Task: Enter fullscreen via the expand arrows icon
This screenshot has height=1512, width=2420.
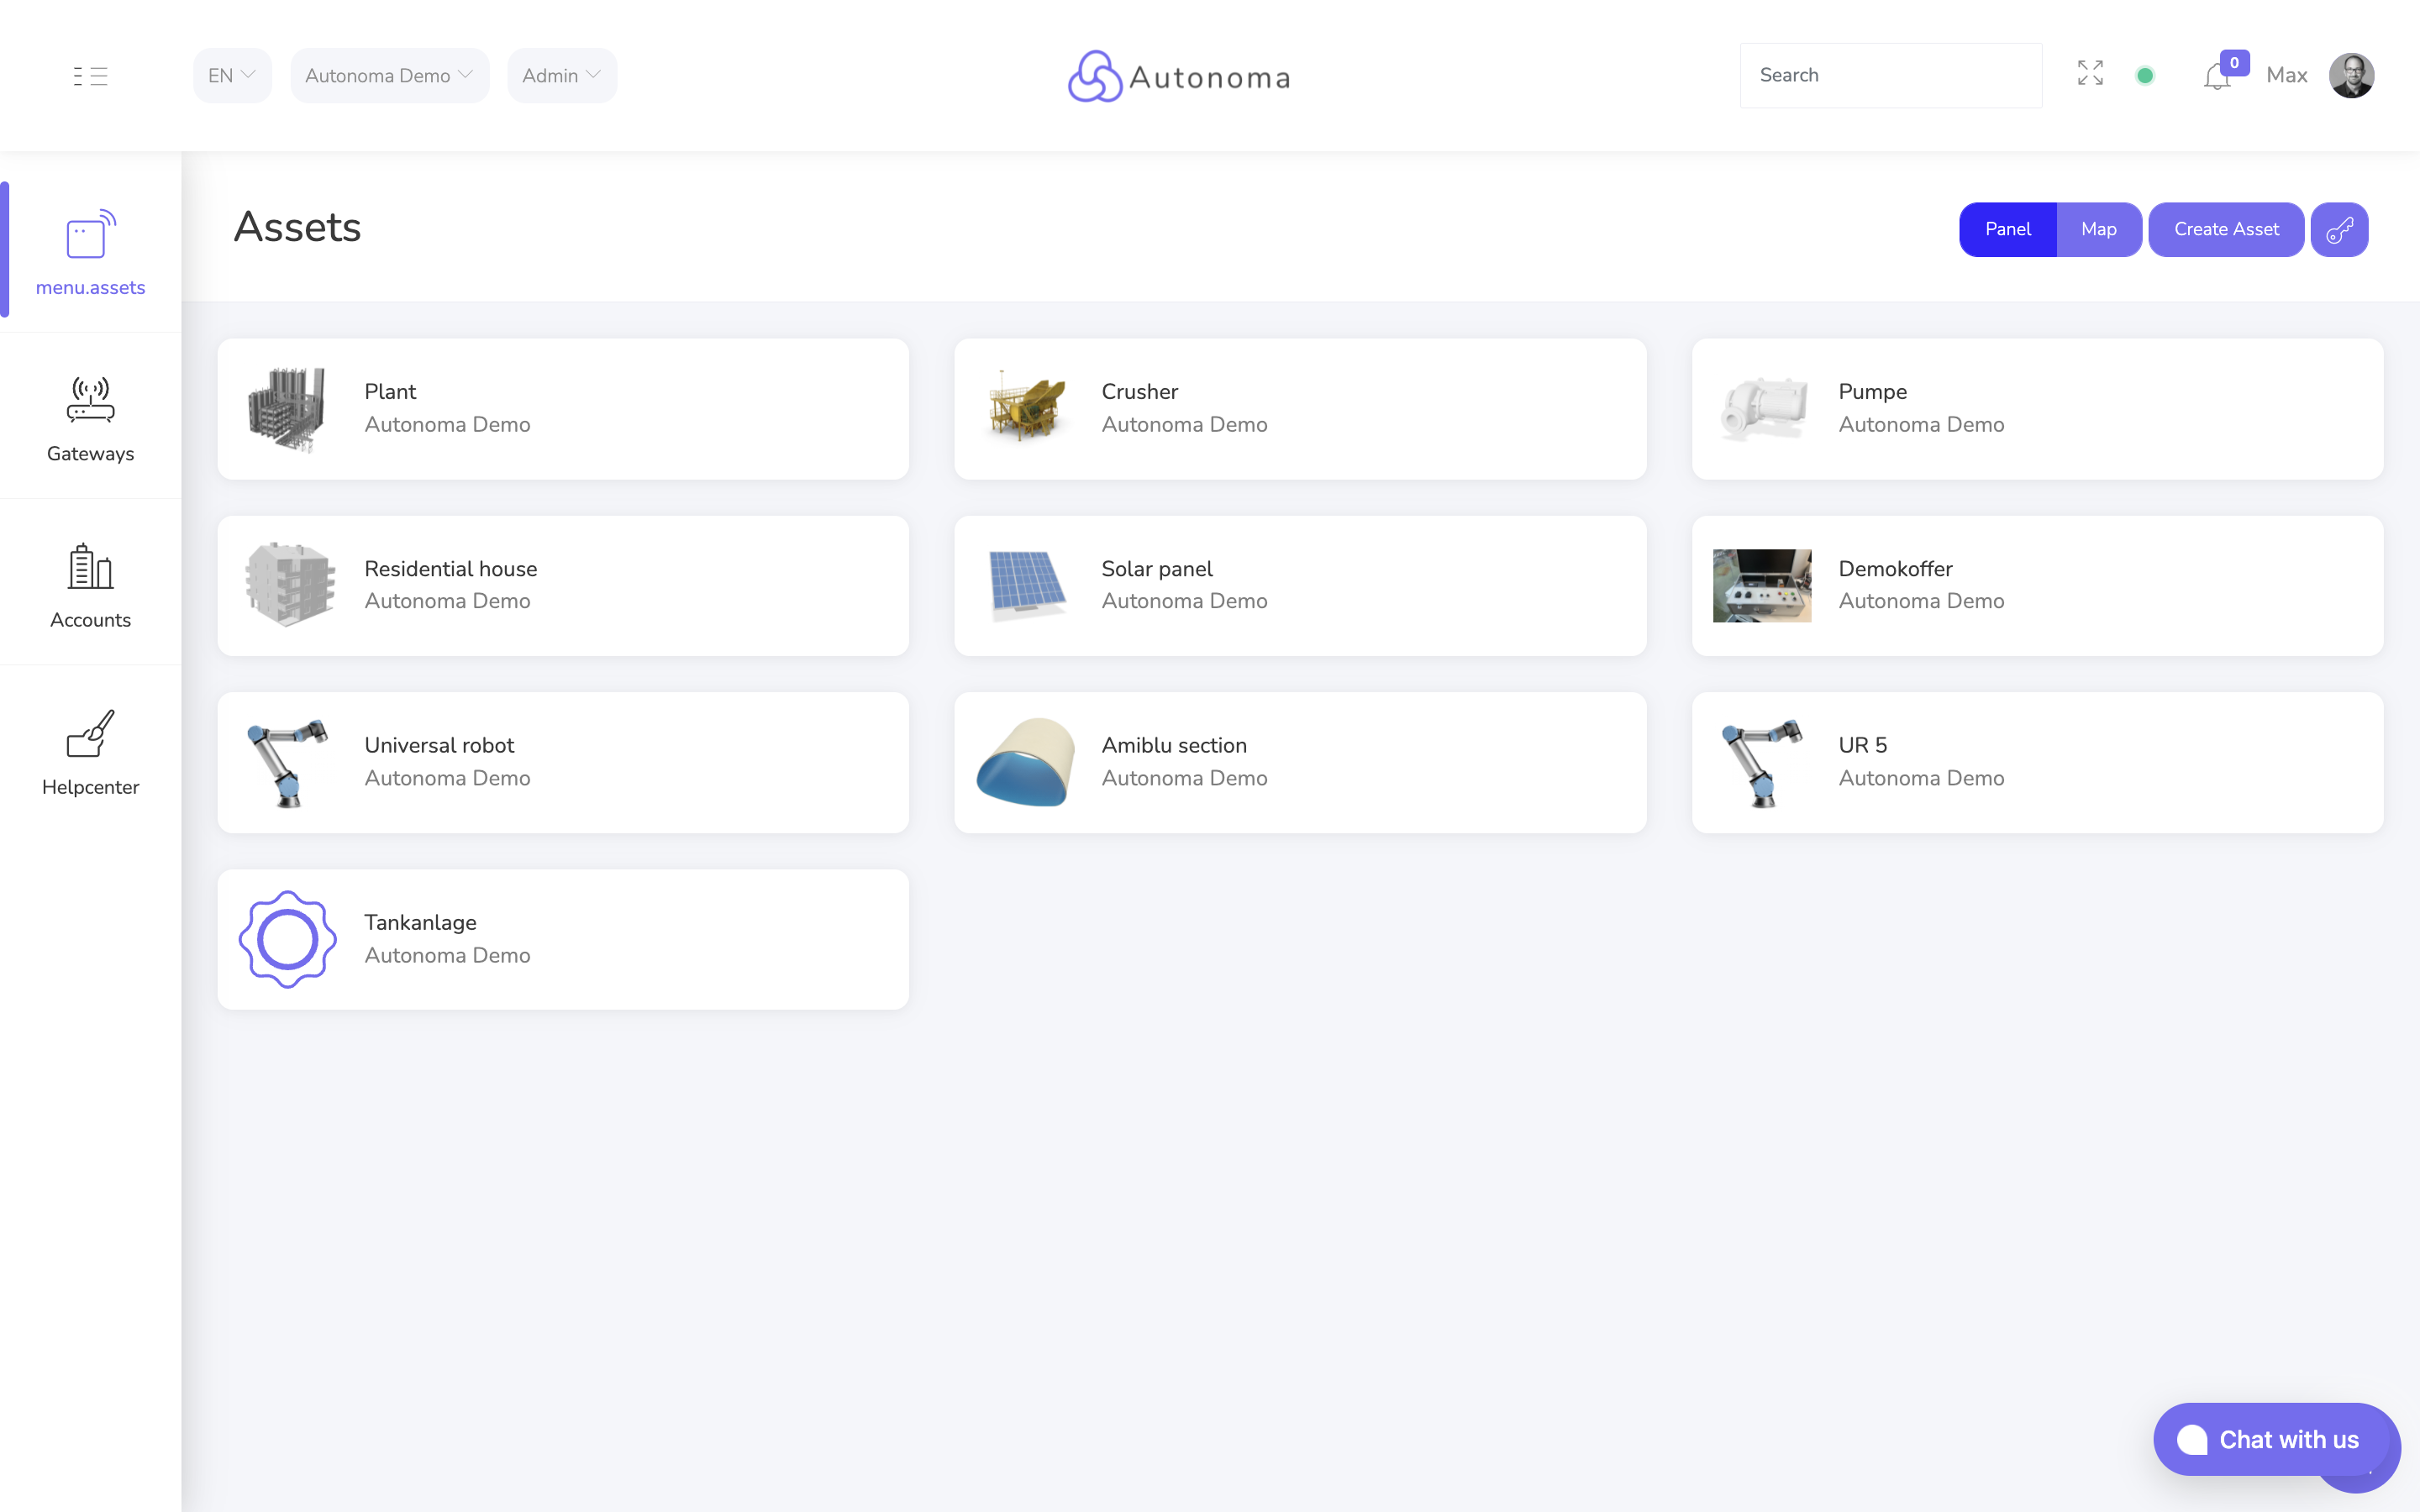Action: point(2090,73)
